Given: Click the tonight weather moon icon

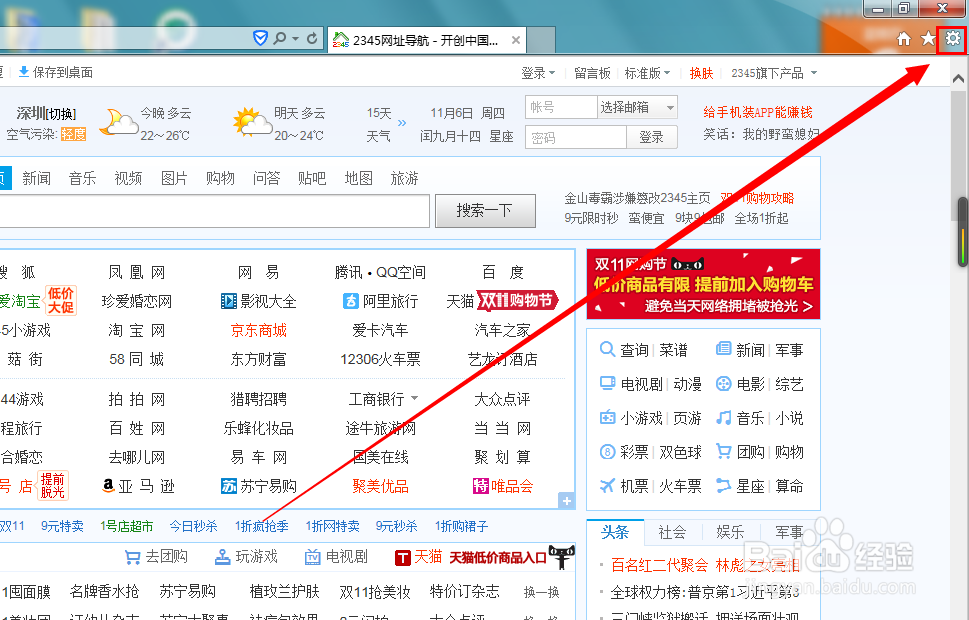Looking at the screenshot, I should 117,122.
